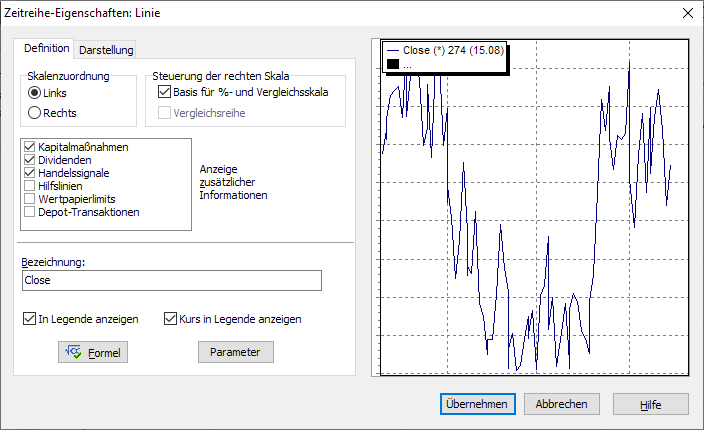
Task: Toggle In Legende anzeigen checkbox
Action: pyautogui.click(x=29, y=319)
